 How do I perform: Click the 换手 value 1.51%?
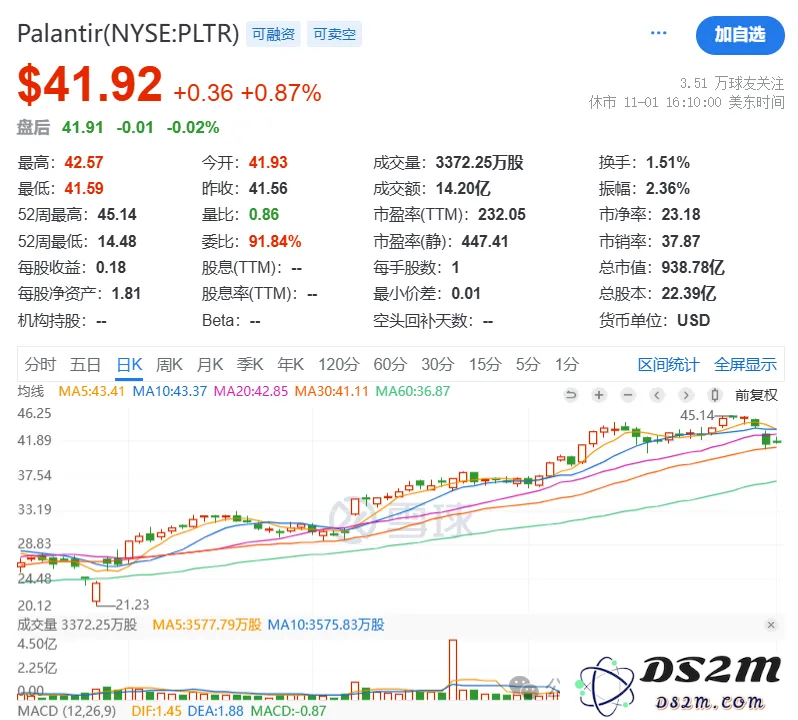668,162
